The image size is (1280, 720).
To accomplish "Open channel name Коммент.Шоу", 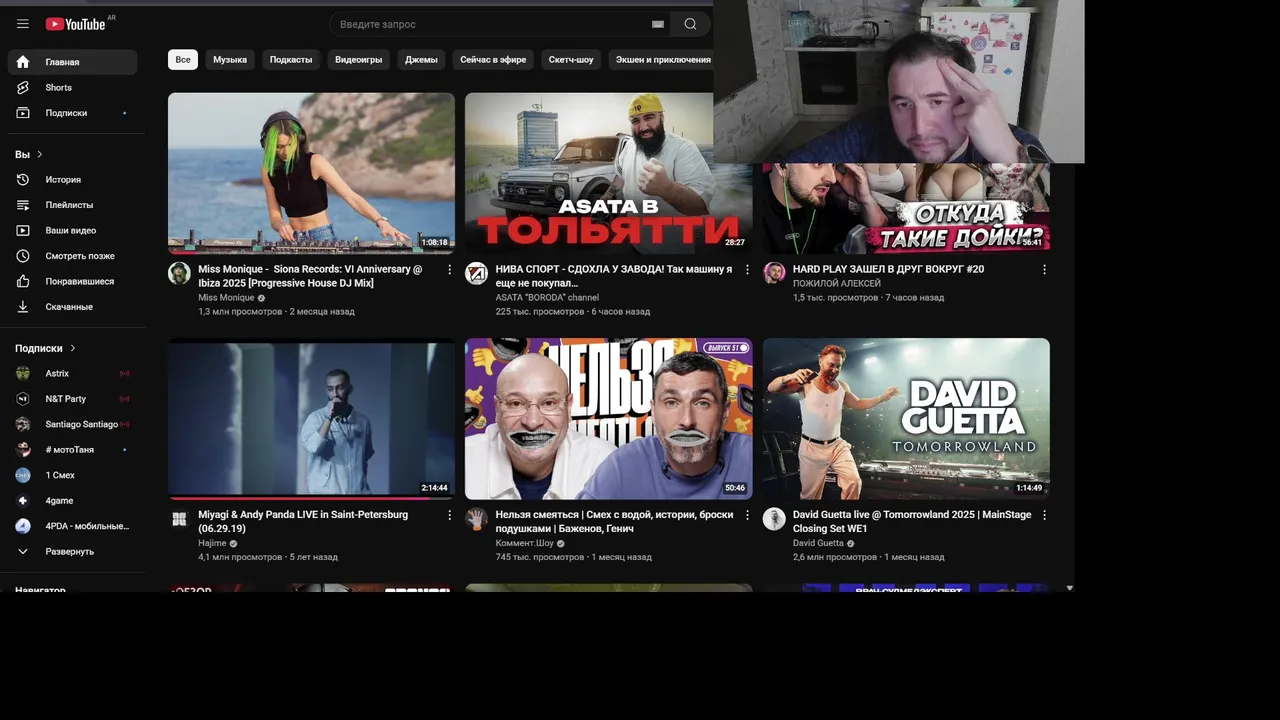I will tap(524, 543).
